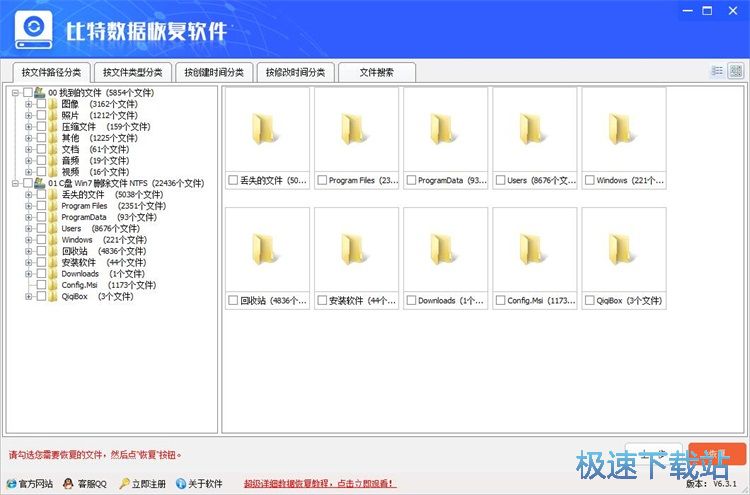The image size is (750, 495).
Task: Check the 图像 checkbox in tree
Action: 41,104
